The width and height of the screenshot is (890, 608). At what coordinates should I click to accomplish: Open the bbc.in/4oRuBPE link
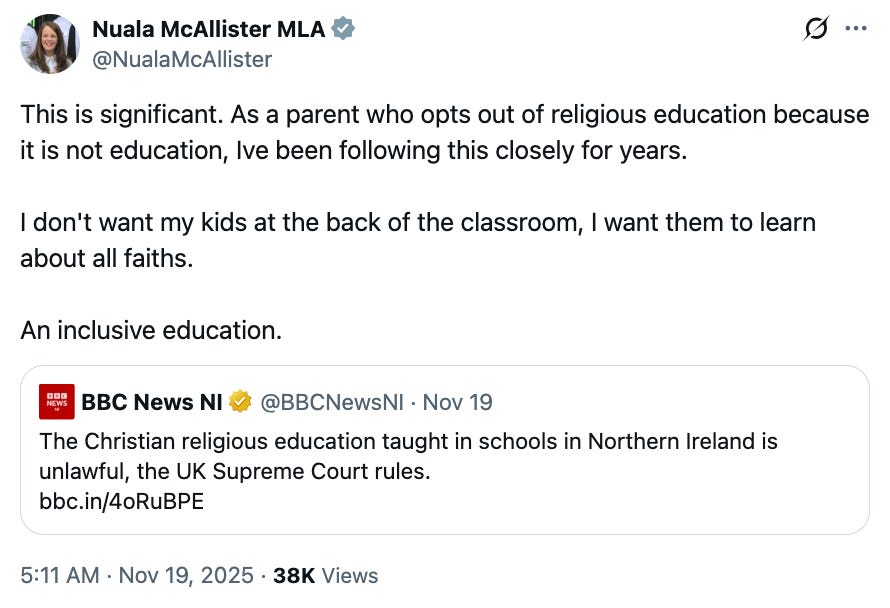(x=121, y=501)
